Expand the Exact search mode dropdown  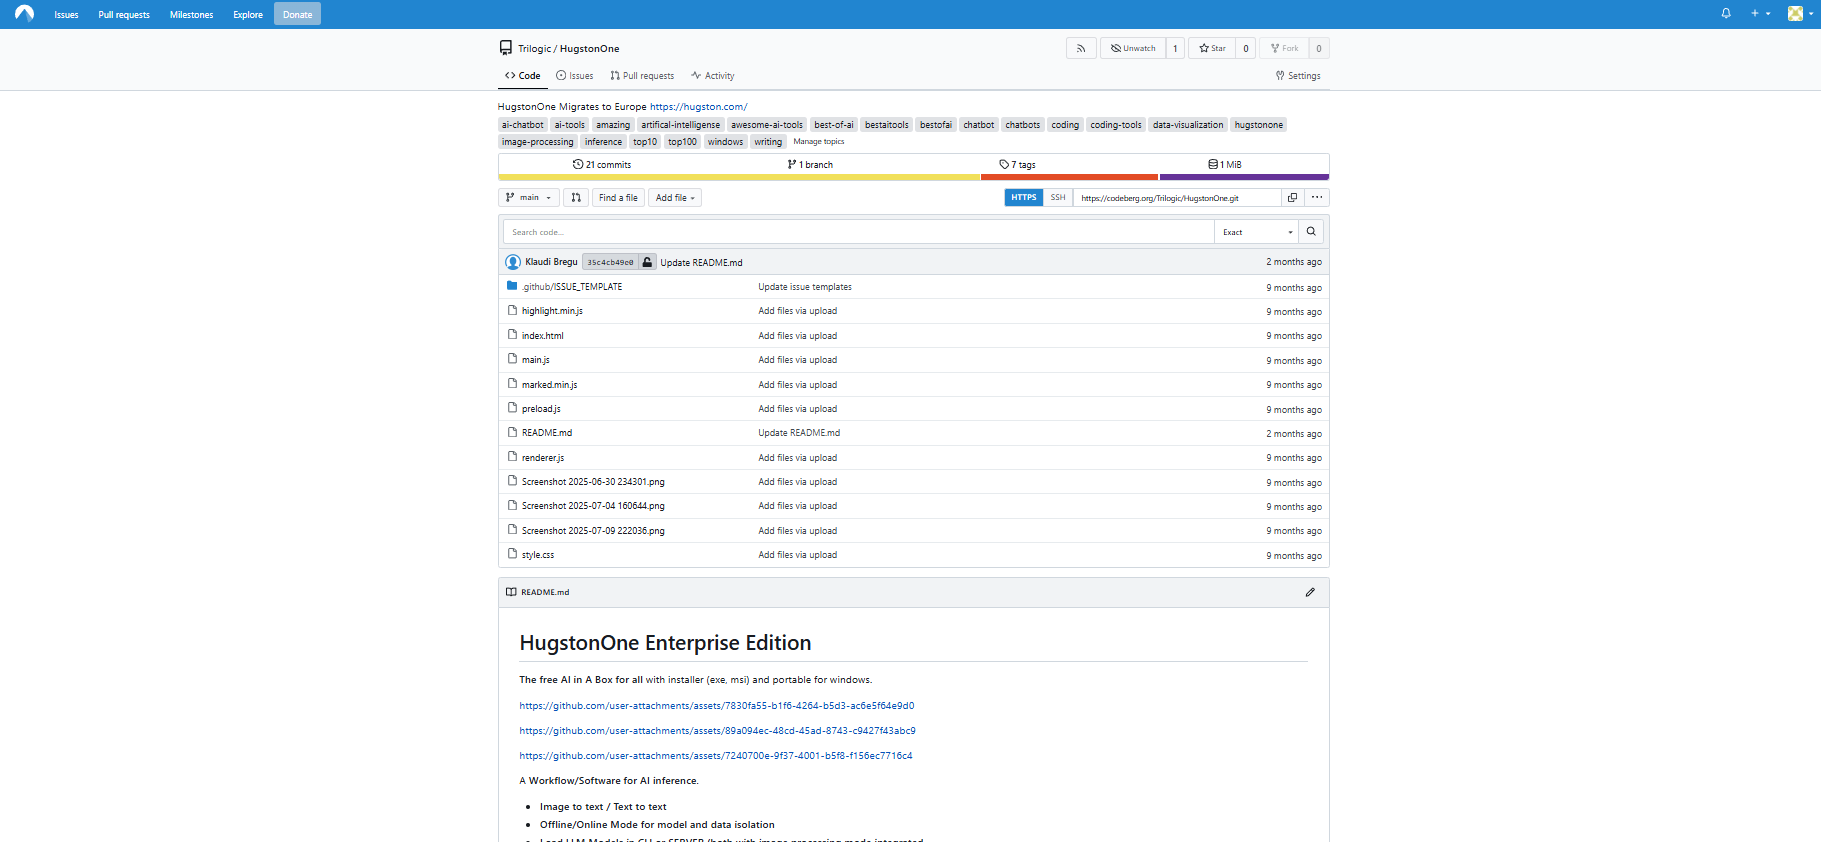click(x=1256, y=232)
